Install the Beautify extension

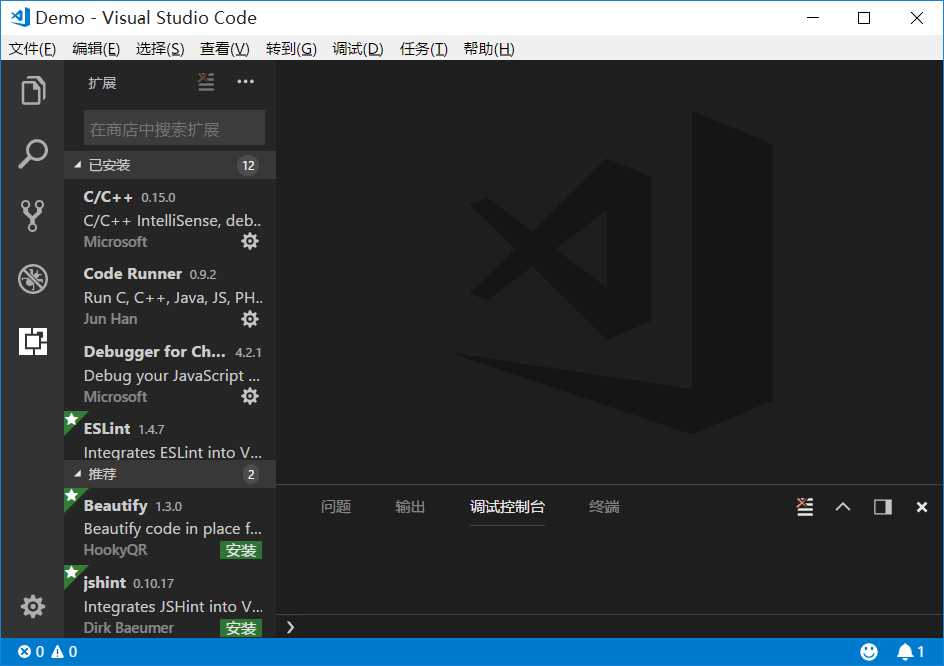pos(241,550)
